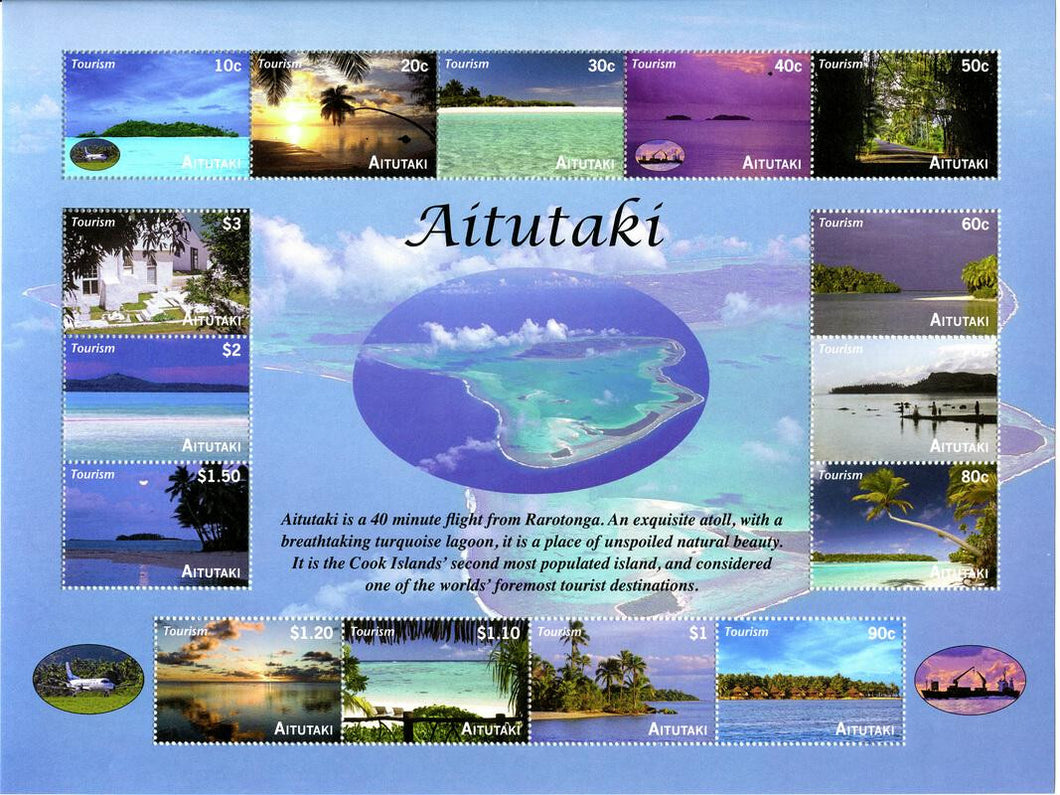Choose the $1.50 moonlit palm stamp
Viewport: 1060px width, 795px height.
pyautogui.click(x=156, y=525)
